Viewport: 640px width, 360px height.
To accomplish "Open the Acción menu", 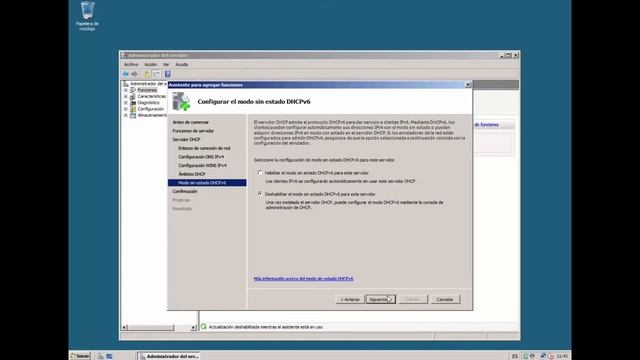I will [150, 64].
